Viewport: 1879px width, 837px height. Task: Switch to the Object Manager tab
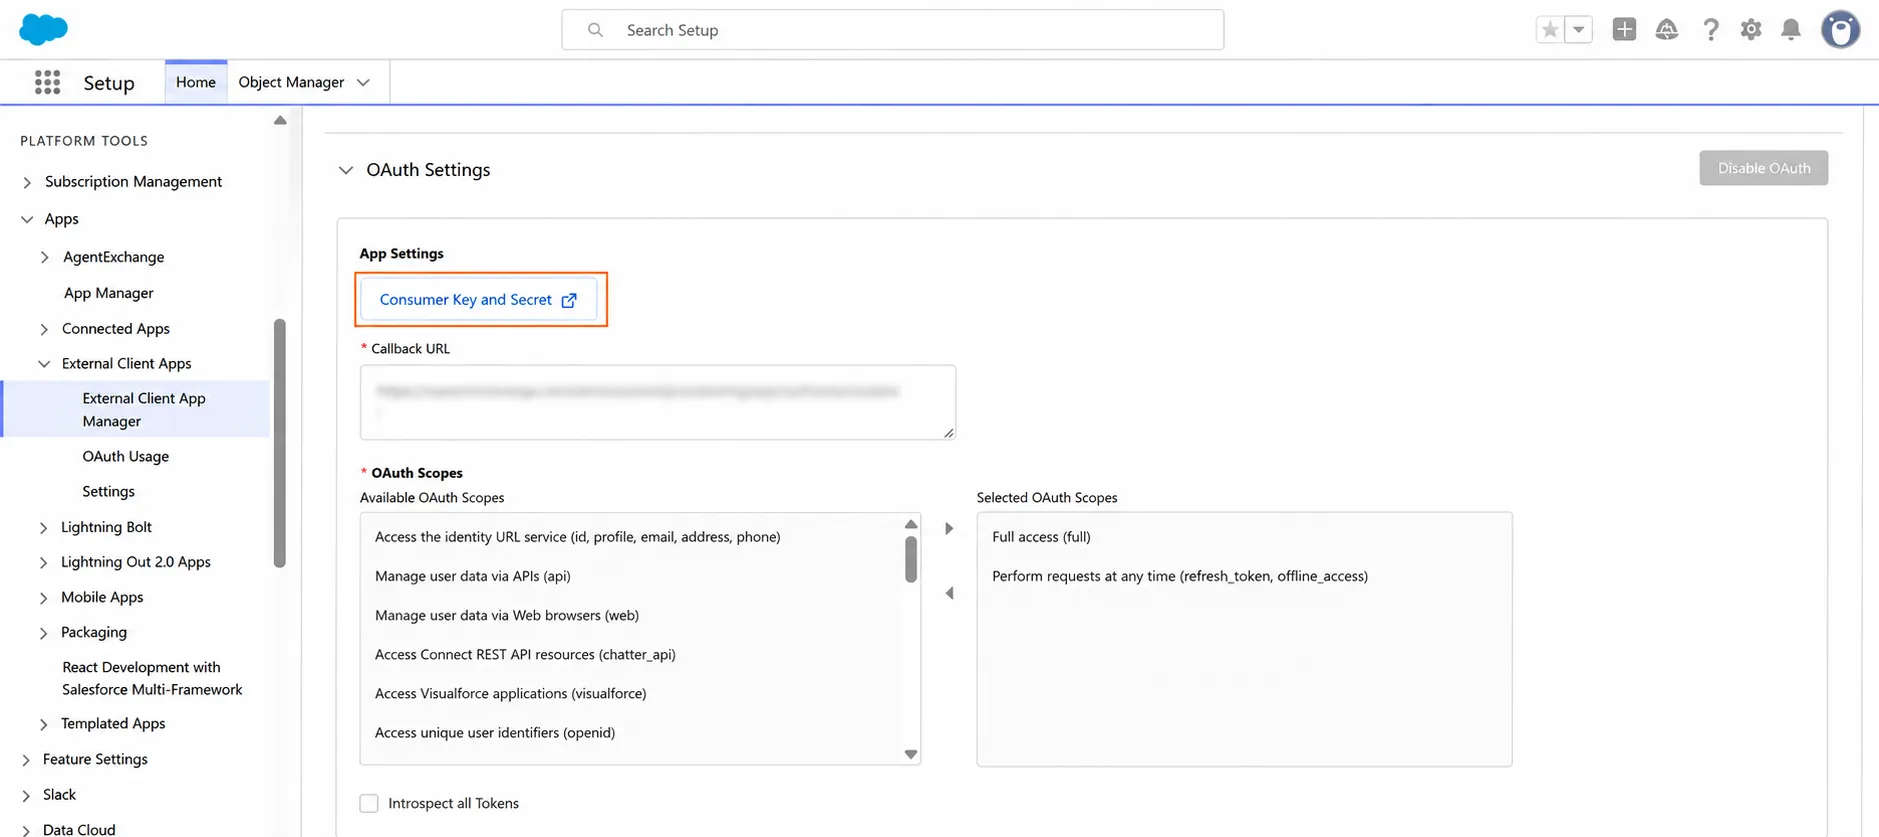[291, 82]
